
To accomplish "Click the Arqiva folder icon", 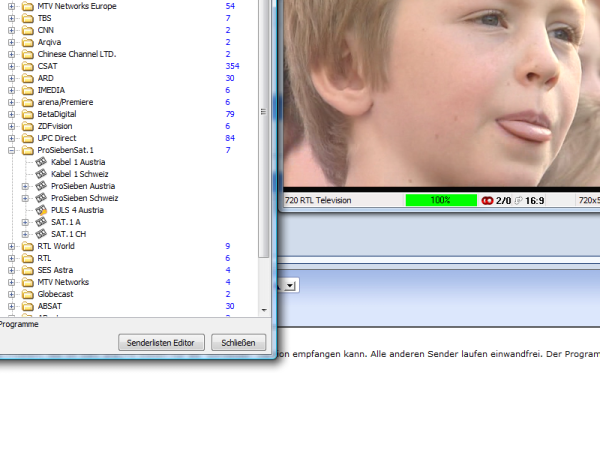I will (28, 42).
